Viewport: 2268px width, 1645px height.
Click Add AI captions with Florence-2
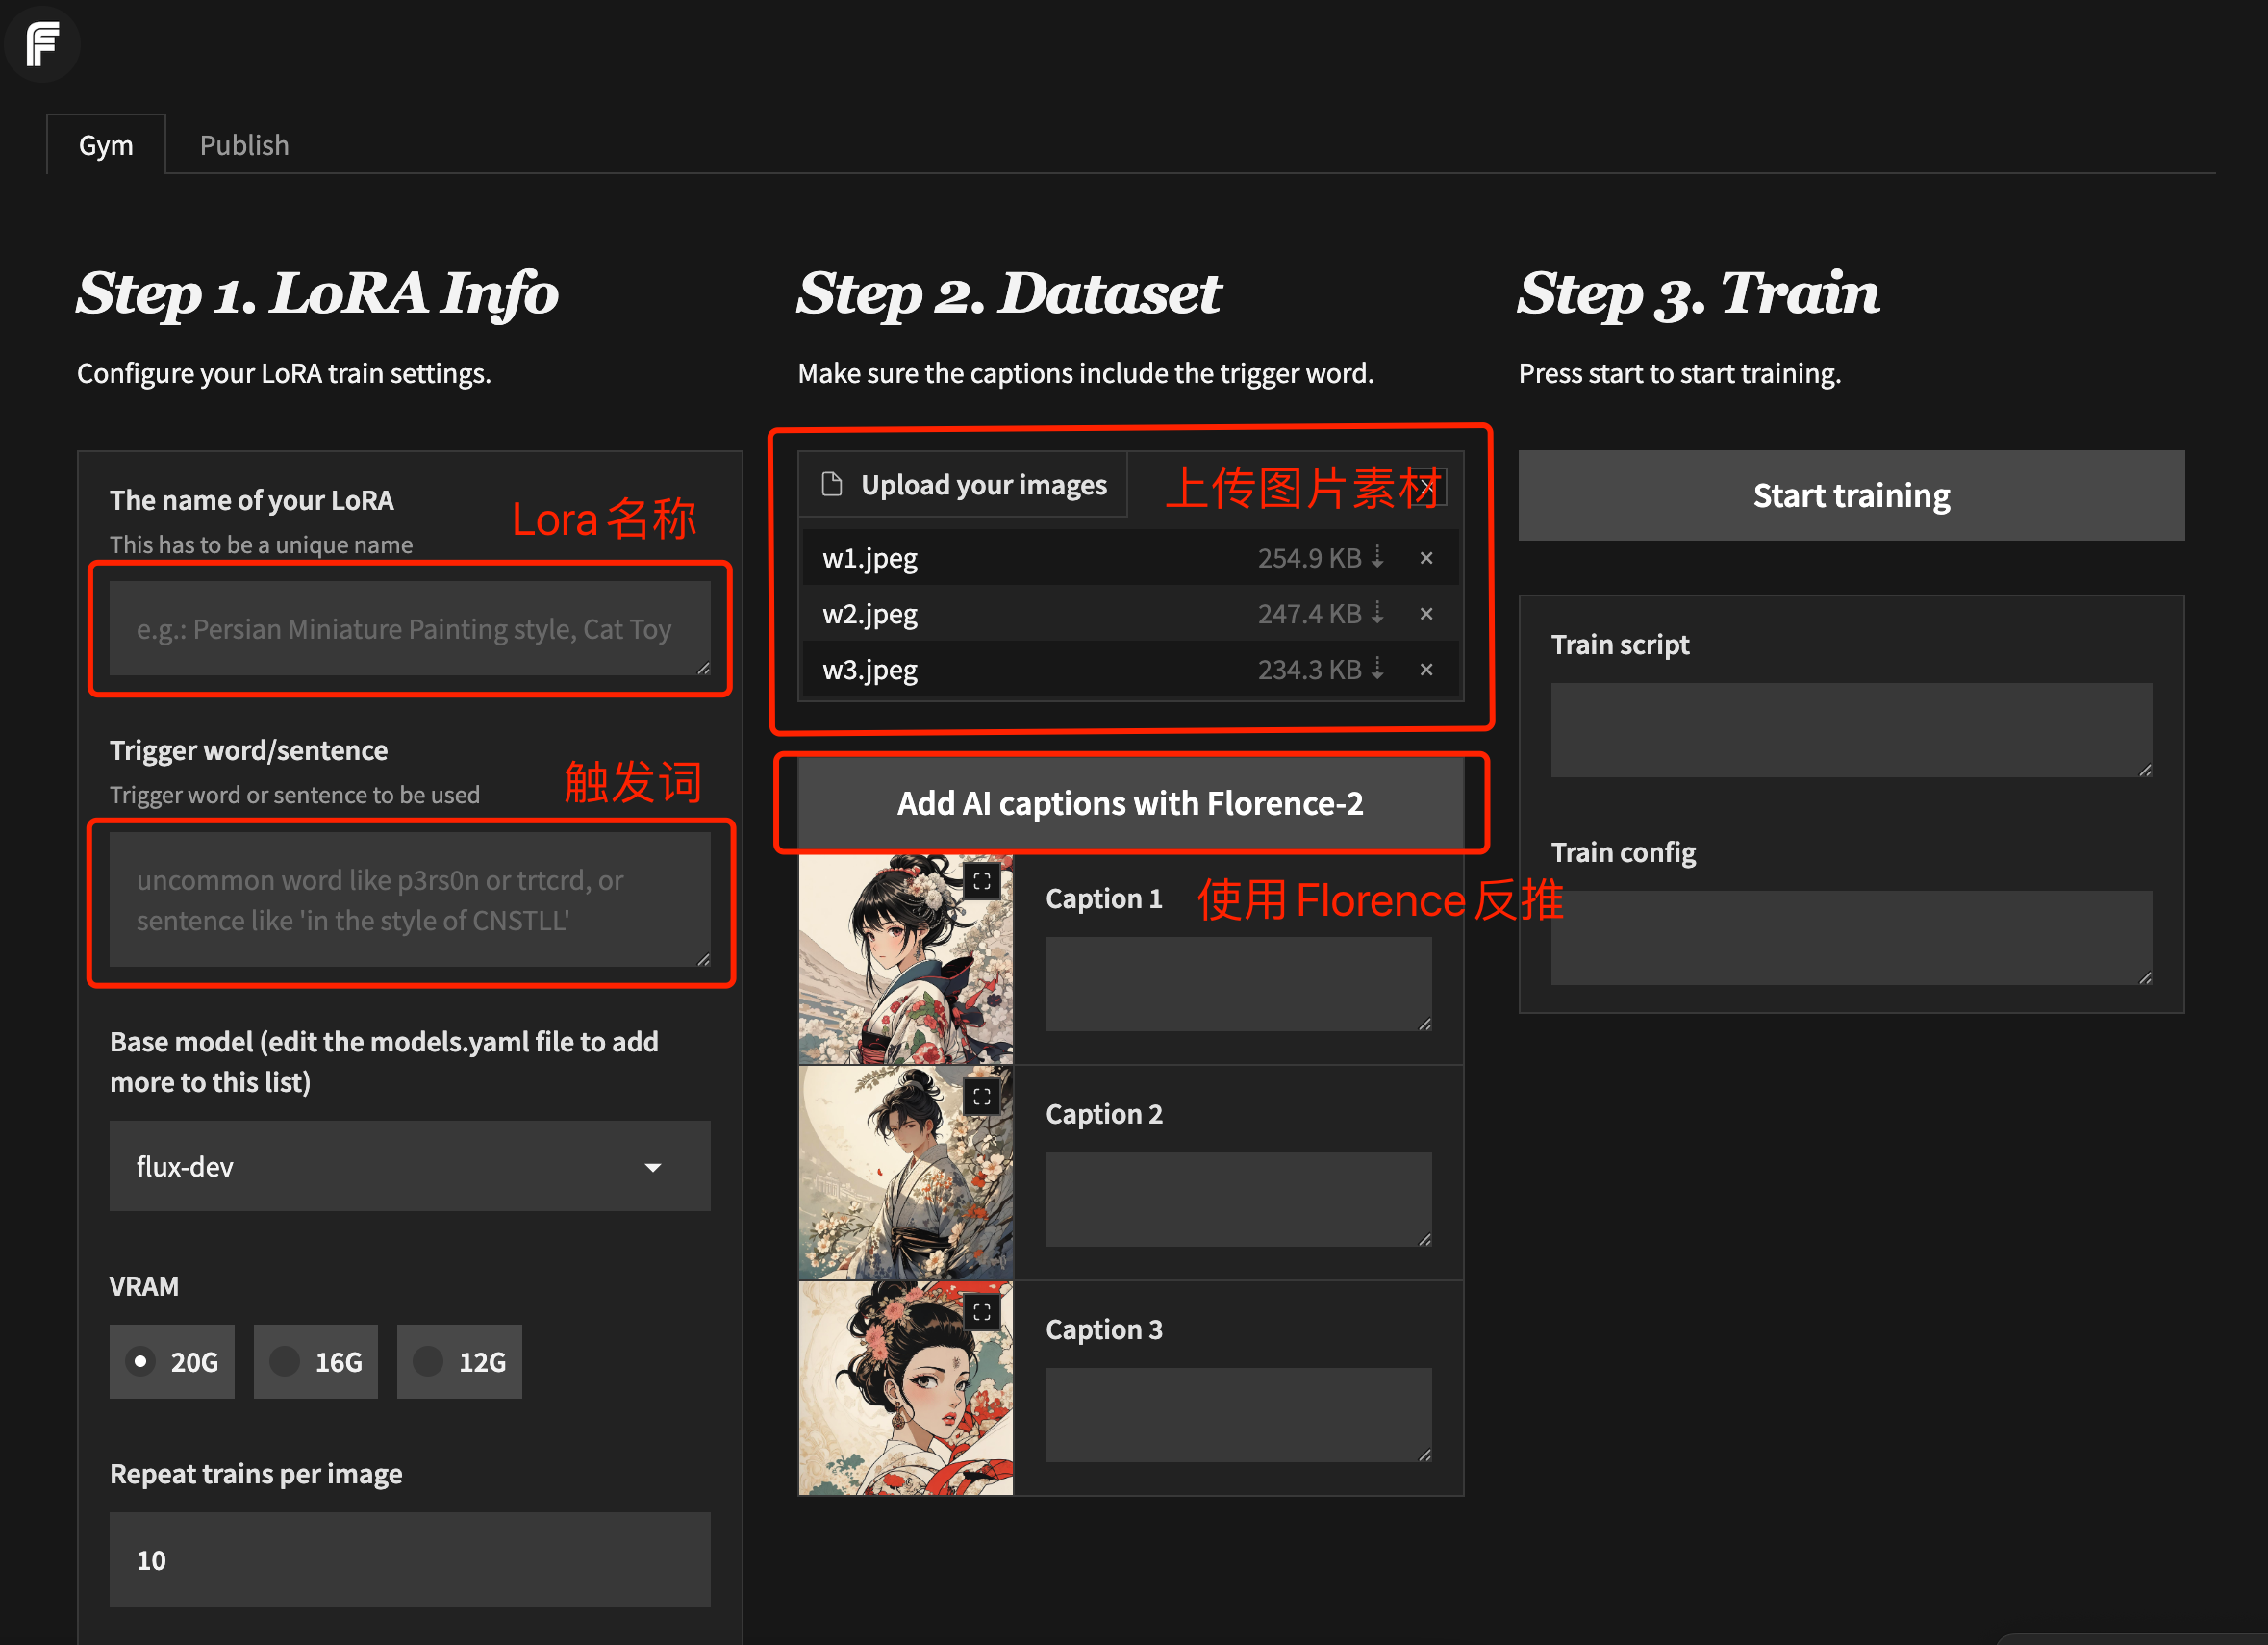click(1130, 803)
